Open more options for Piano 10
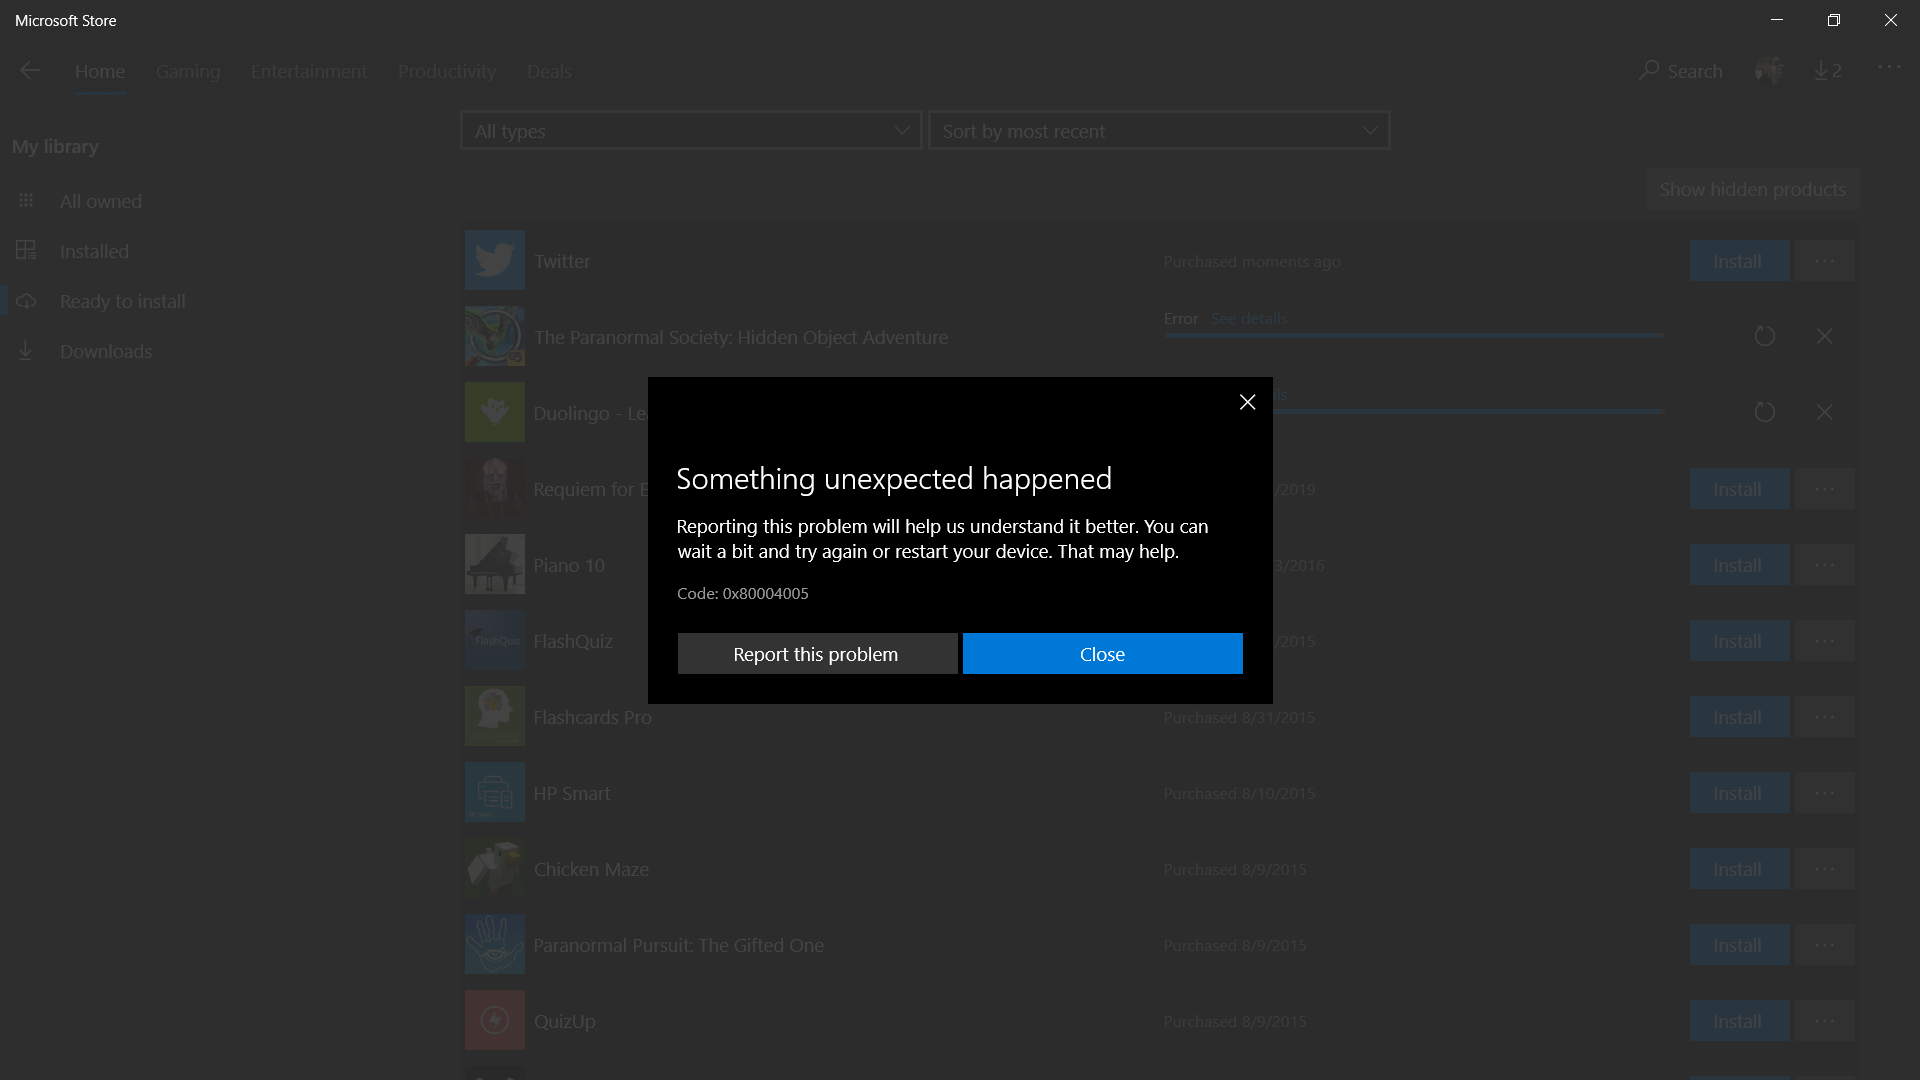 1825,565
